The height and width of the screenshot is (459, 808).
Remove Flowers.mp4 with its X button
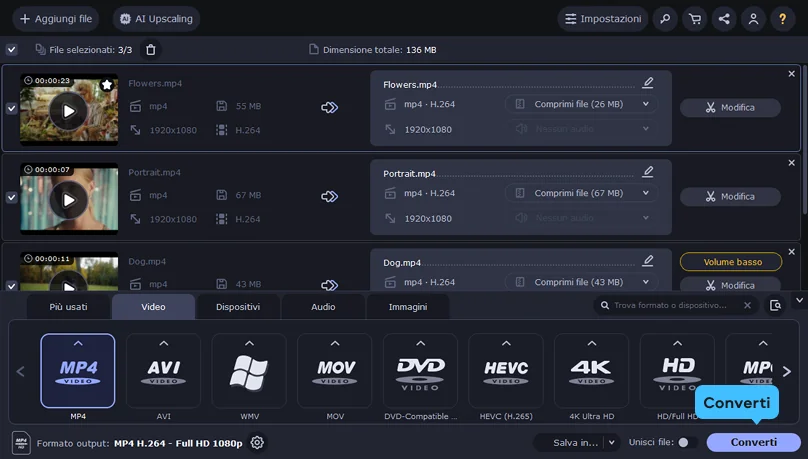point(792,74)
